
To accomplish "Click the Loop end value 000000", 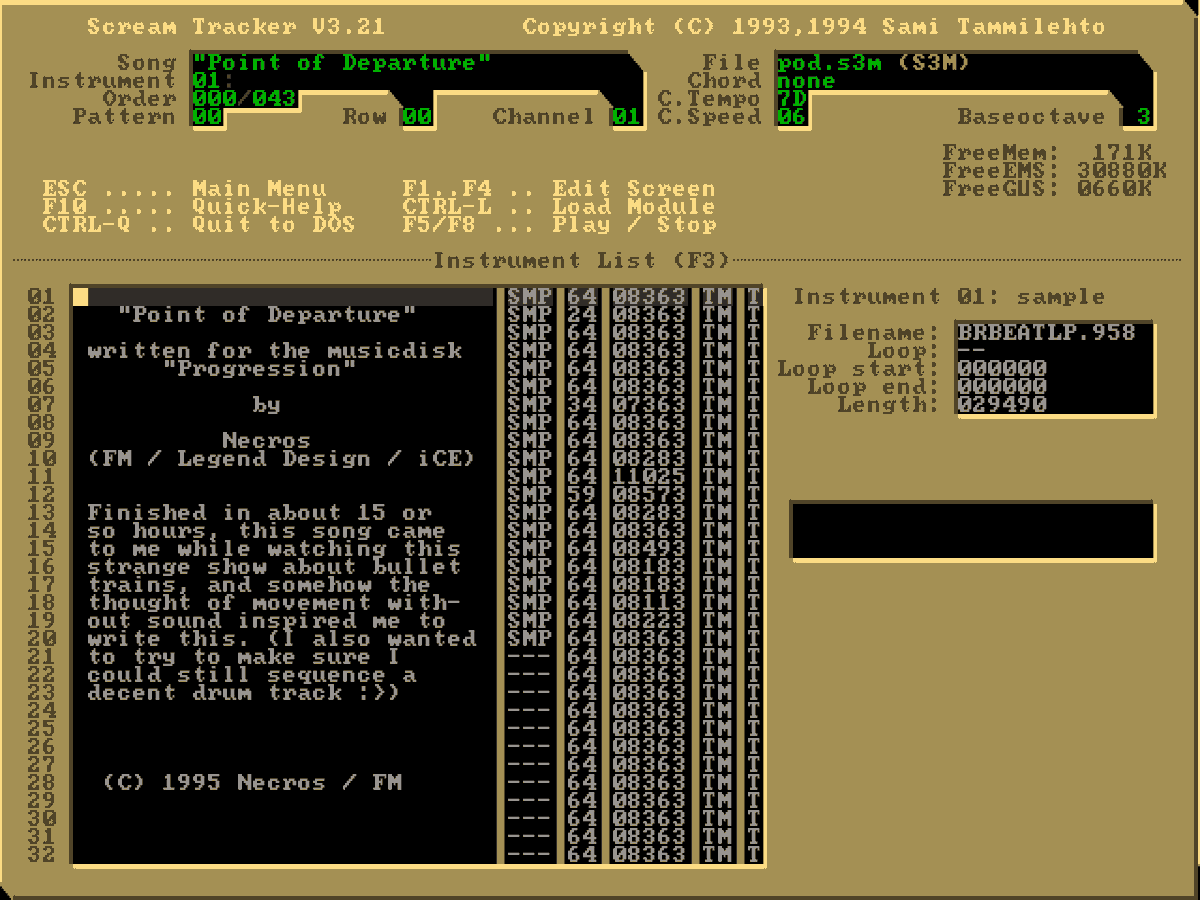I will [x=1002, y=387].
